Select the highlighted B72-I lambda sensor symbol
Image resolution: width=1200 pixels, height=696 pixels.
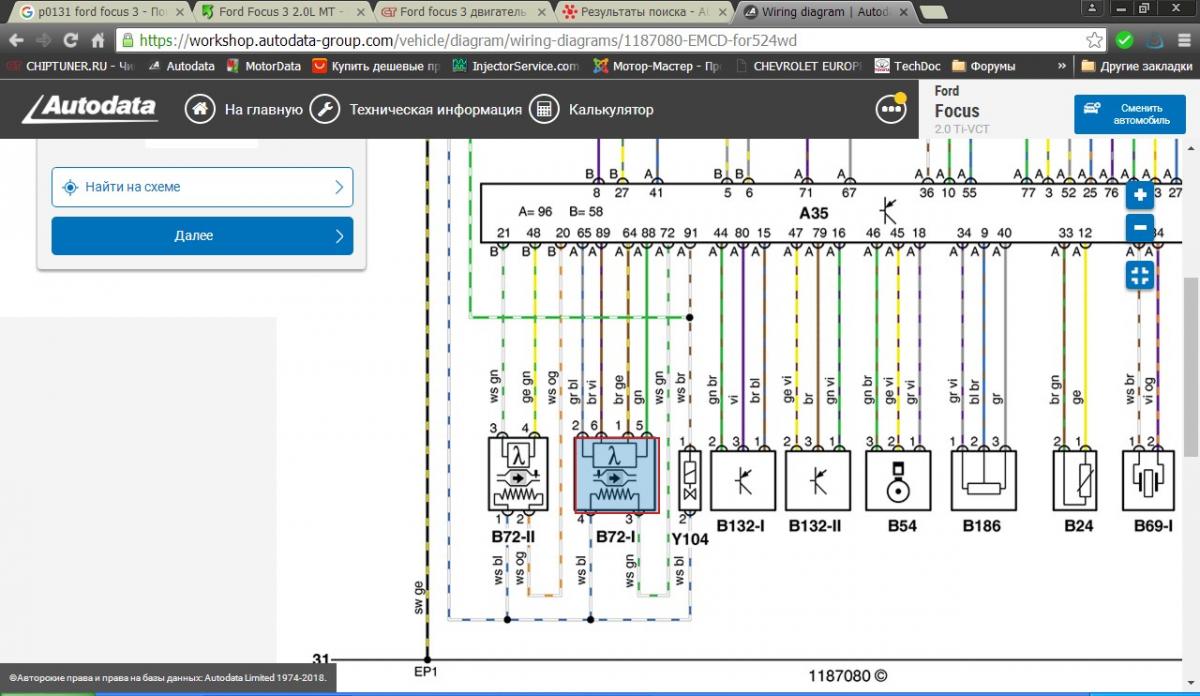617,475
